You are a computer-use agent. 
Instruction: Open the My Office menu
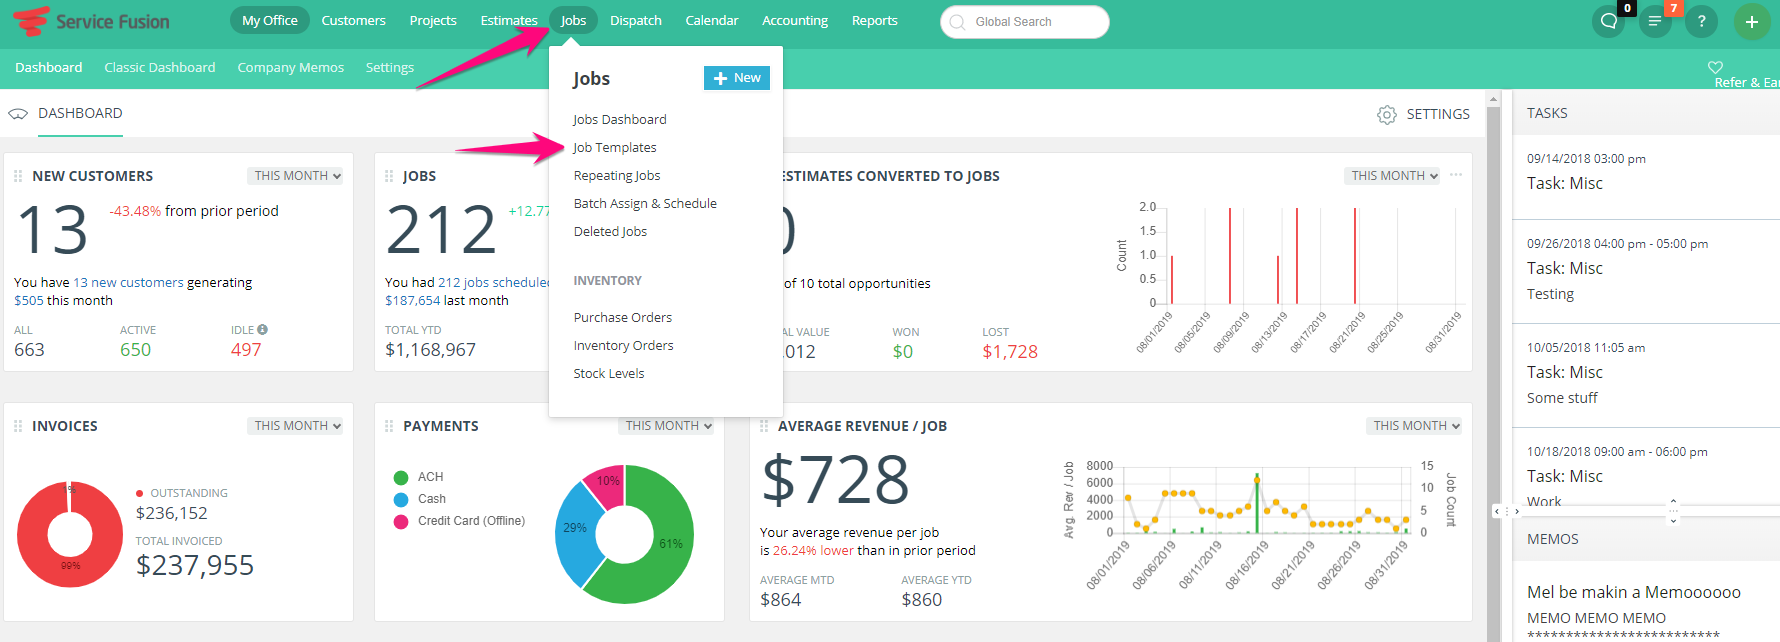[x=270, y=21]
